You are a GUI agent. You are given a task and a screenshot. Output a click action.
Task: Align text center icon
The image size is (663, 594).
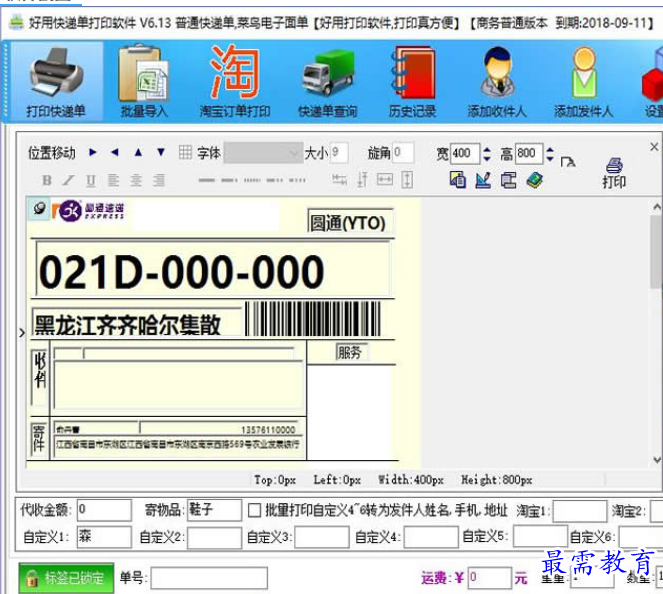136,181
